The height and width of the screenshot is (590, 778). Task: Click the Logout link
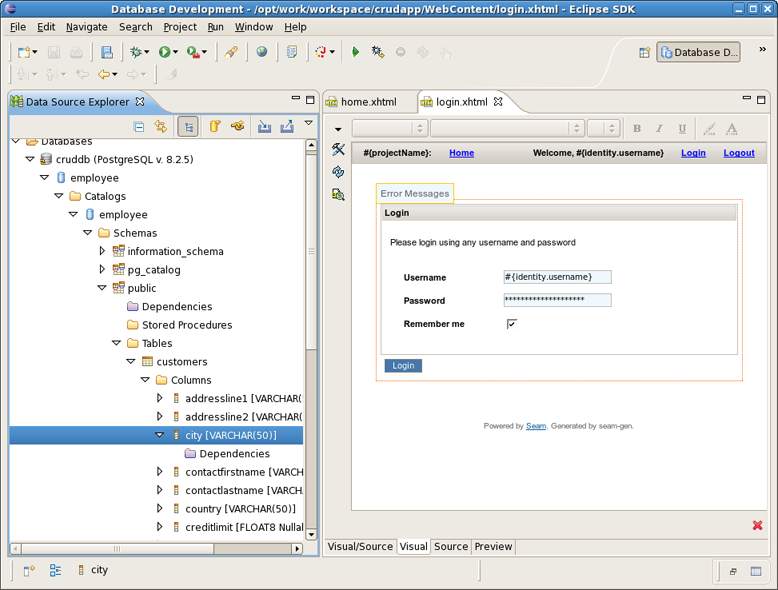pos(739,153)
